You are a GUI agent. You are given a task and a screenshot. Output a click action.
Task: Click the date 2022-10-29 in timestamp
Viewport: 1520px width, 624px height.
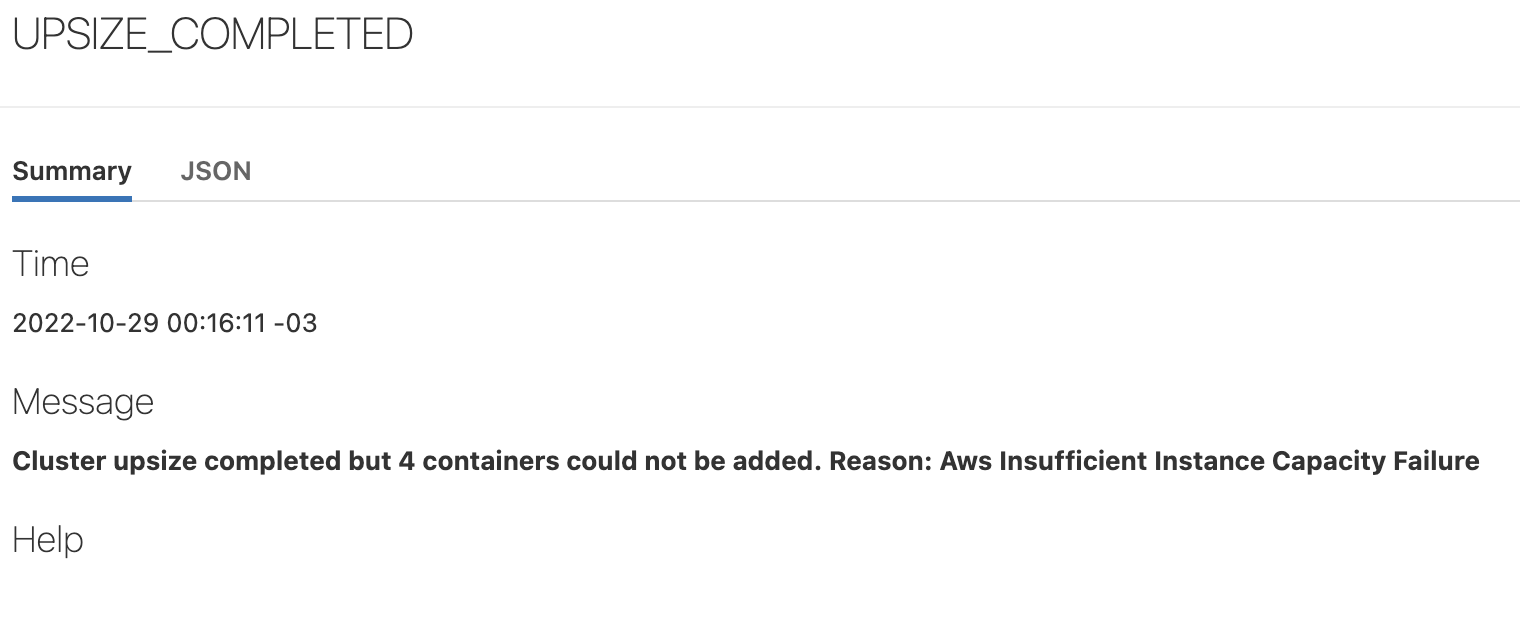pyautogui.click(x=84, y=323)
